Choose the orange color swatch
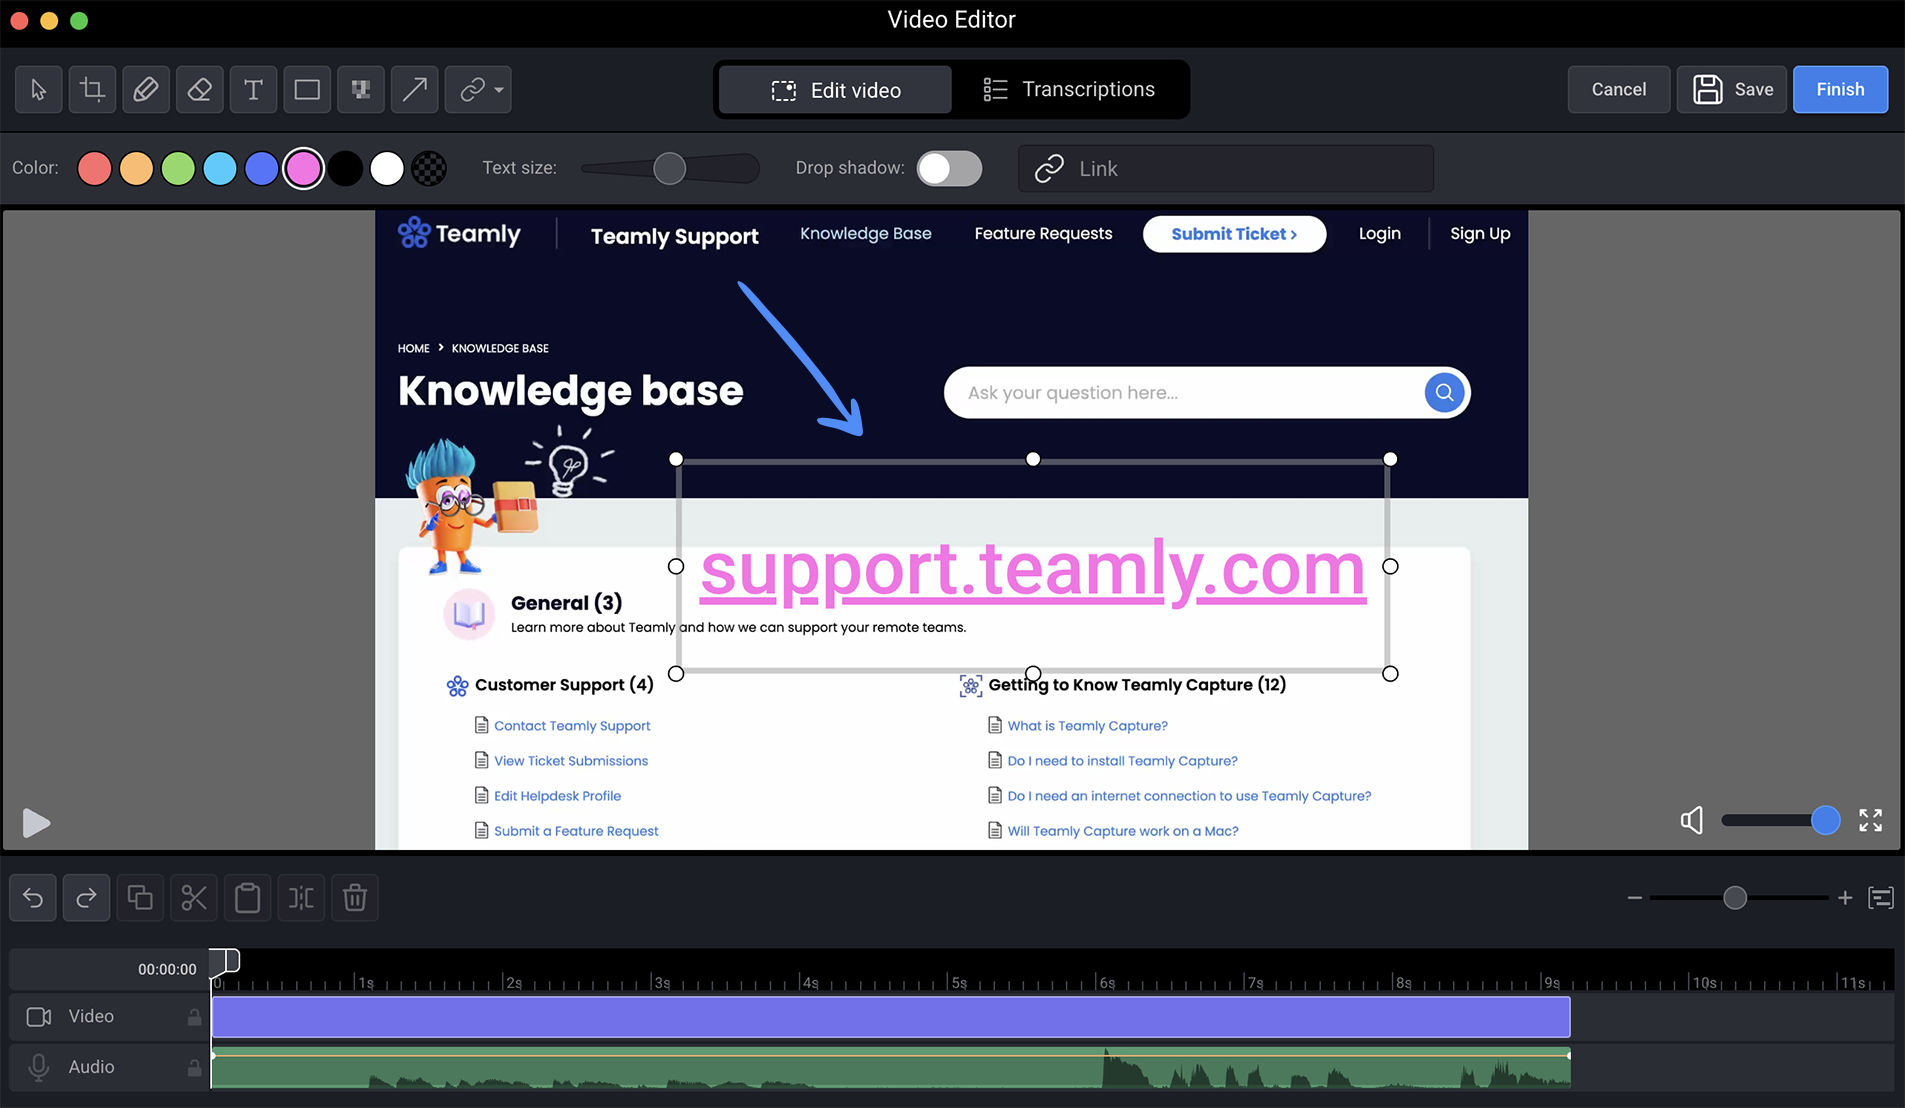This screenshot has height=1108, width=1905. [137, 169]
